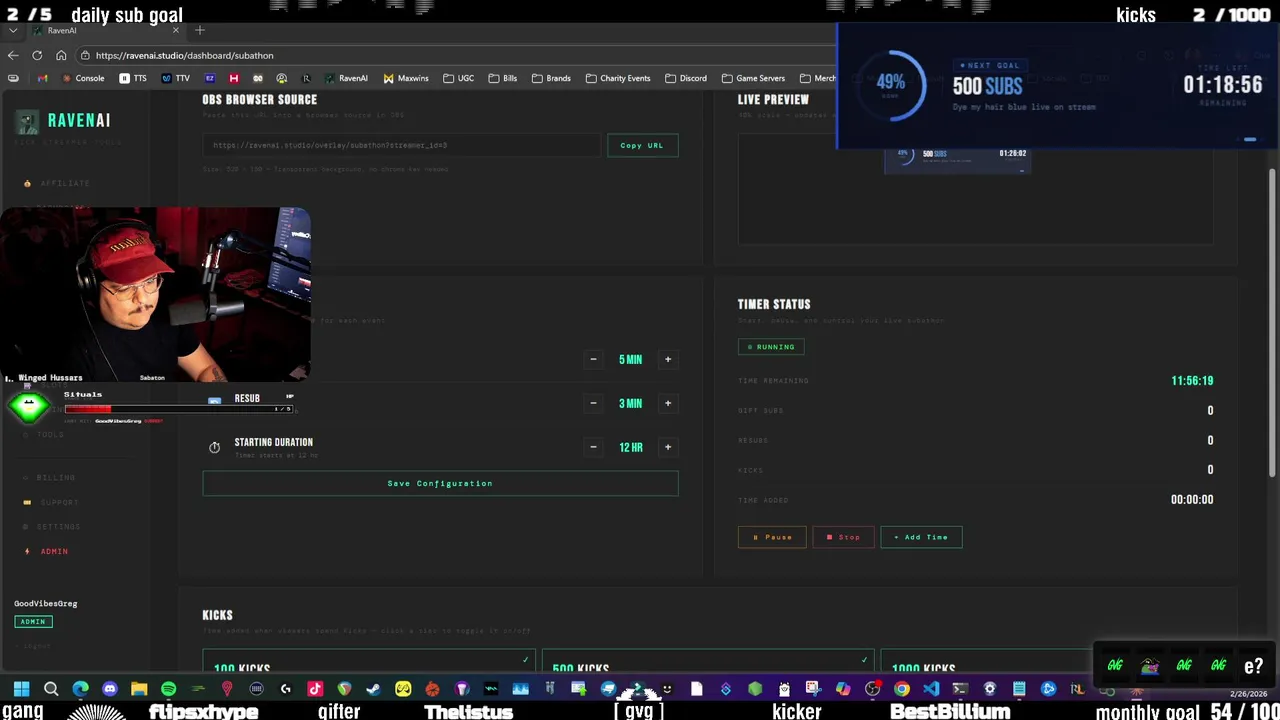The height and width of the screenshot is (720, 1280).
Task: Launch Microsoft Edge from taskbar
Action: pyautogui.click(x=80, y=689)
